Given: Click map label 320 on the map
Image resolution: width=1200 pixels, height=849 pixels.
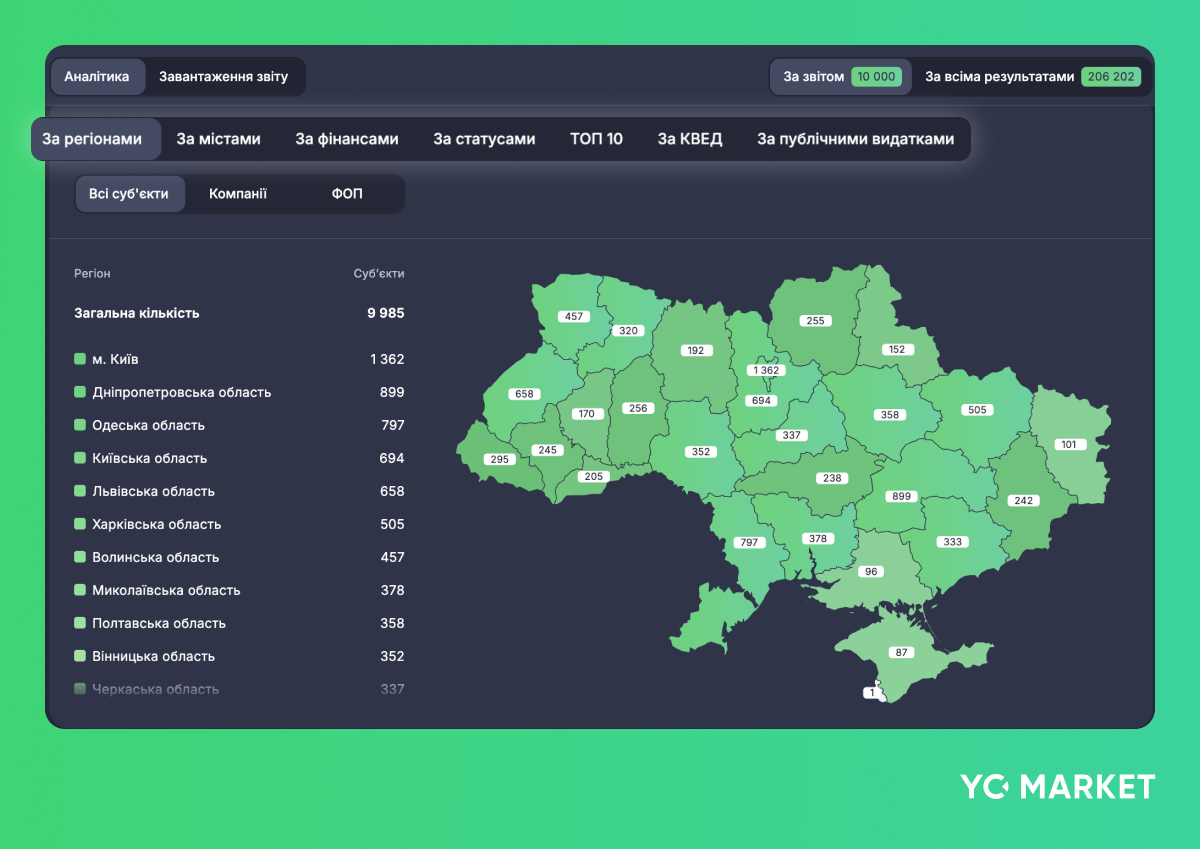Looking at the screenshot, I should tap(628, 330).
